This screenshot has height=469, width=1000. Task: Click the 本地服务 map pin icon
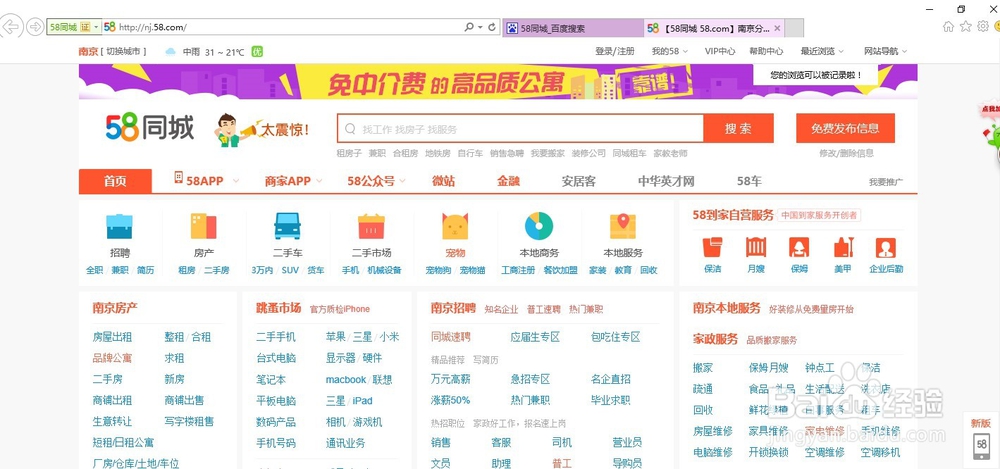point(623,227)
